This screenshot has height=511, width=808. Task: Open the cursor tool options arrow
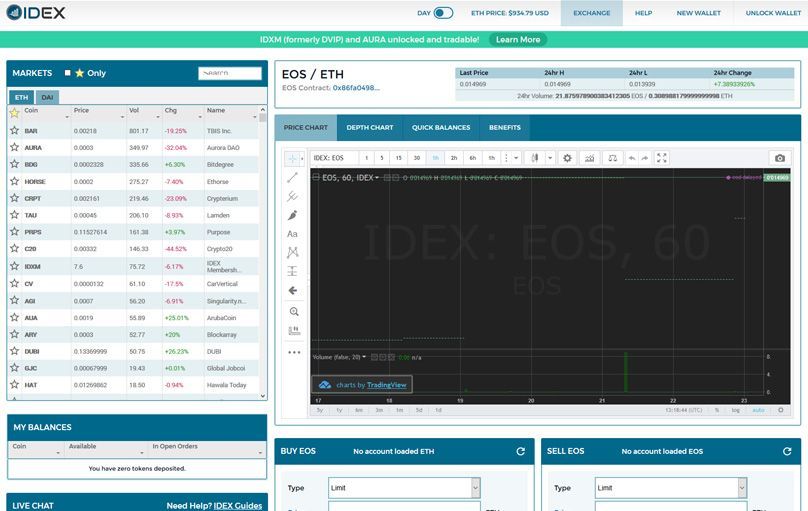302,158
